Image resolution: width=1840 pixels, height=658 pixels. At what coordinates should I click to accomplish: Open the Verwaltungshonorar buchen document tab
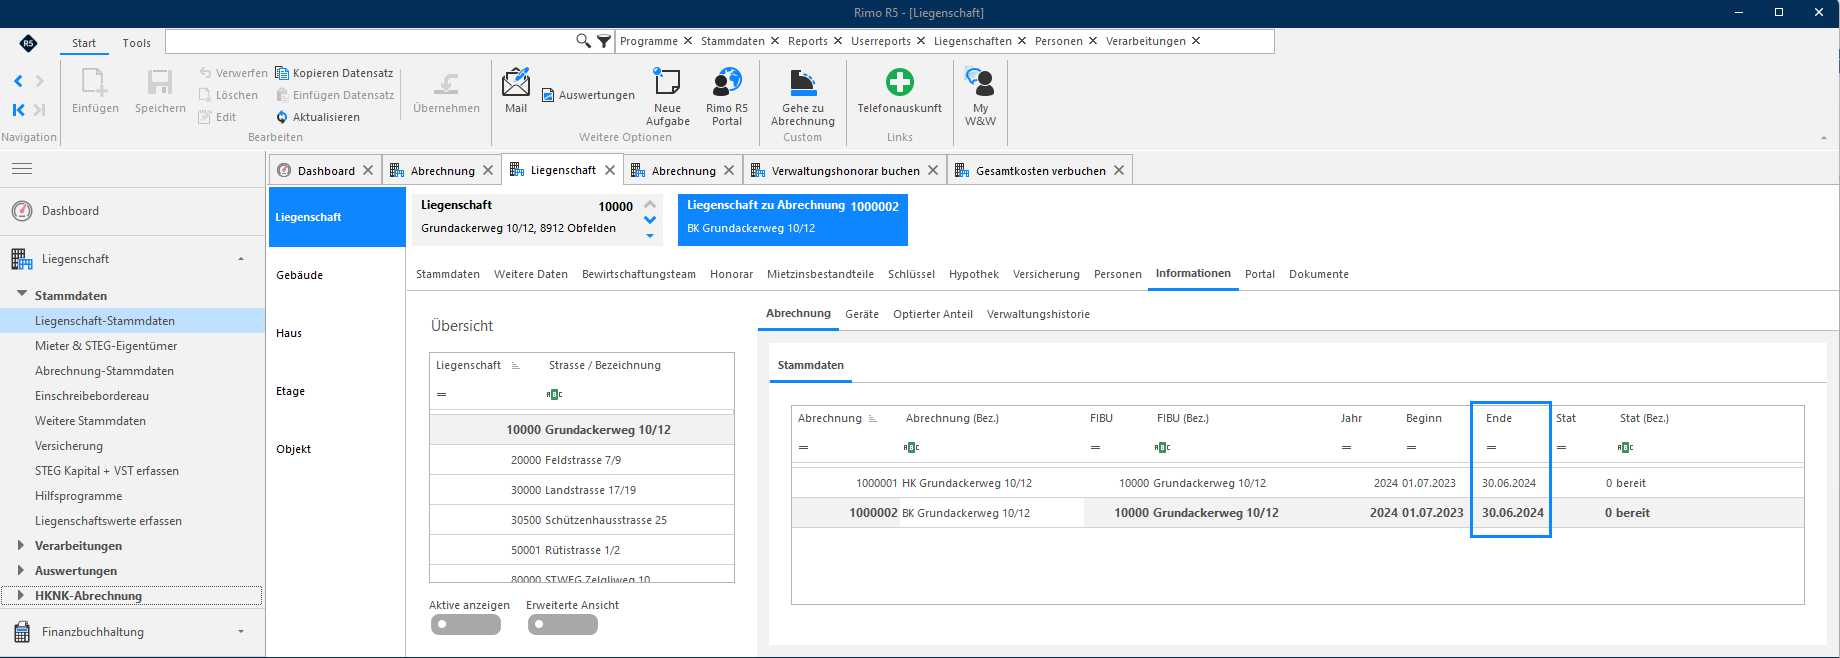(x=845, y=171)
